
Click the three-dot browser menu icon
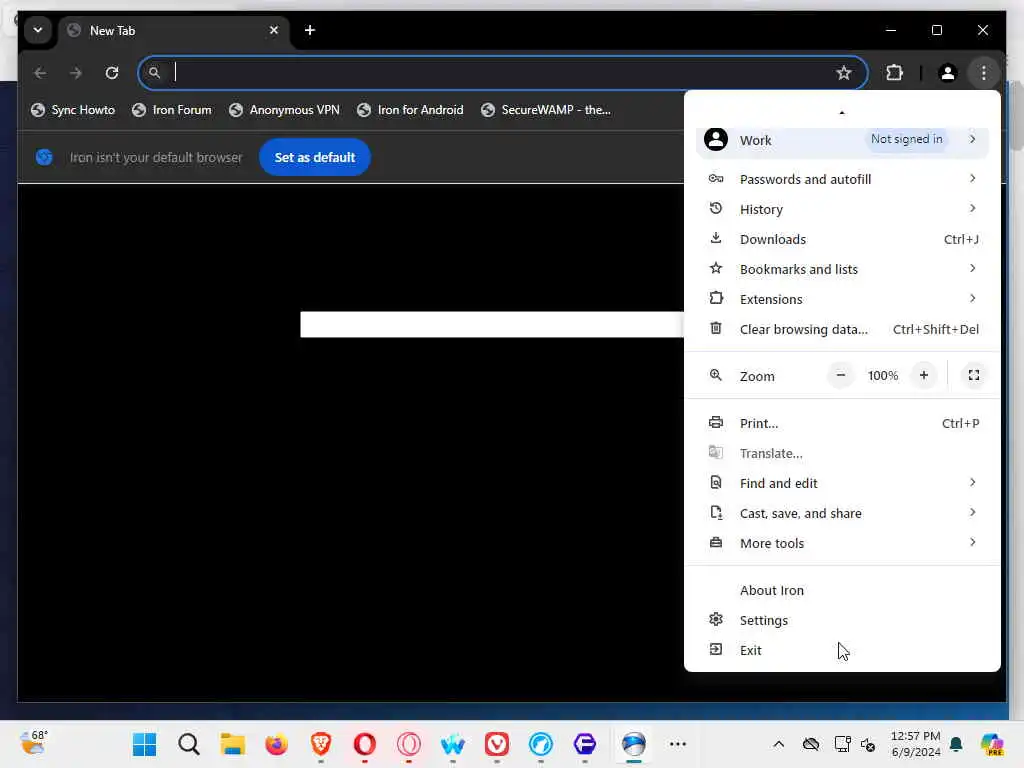[x=984, y=72]
